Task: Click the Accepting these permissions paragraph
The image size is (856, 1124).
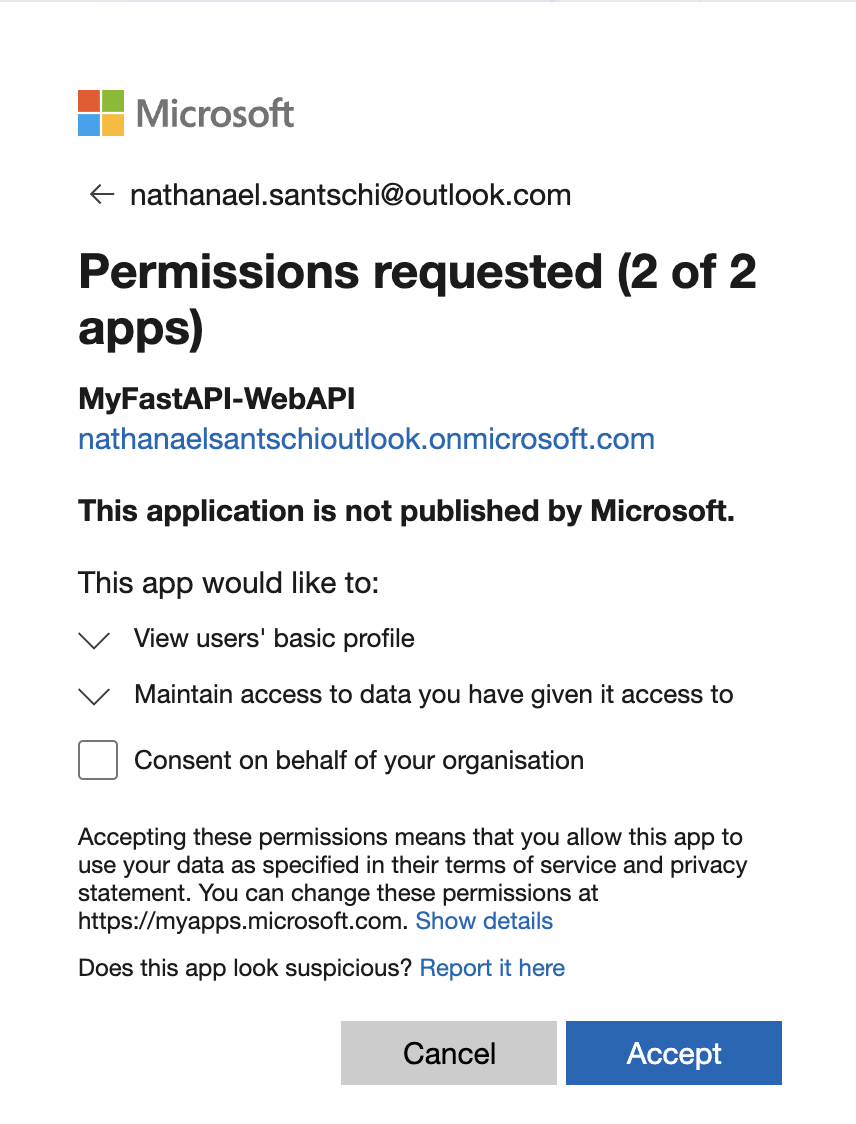Action: click(410, 864)
